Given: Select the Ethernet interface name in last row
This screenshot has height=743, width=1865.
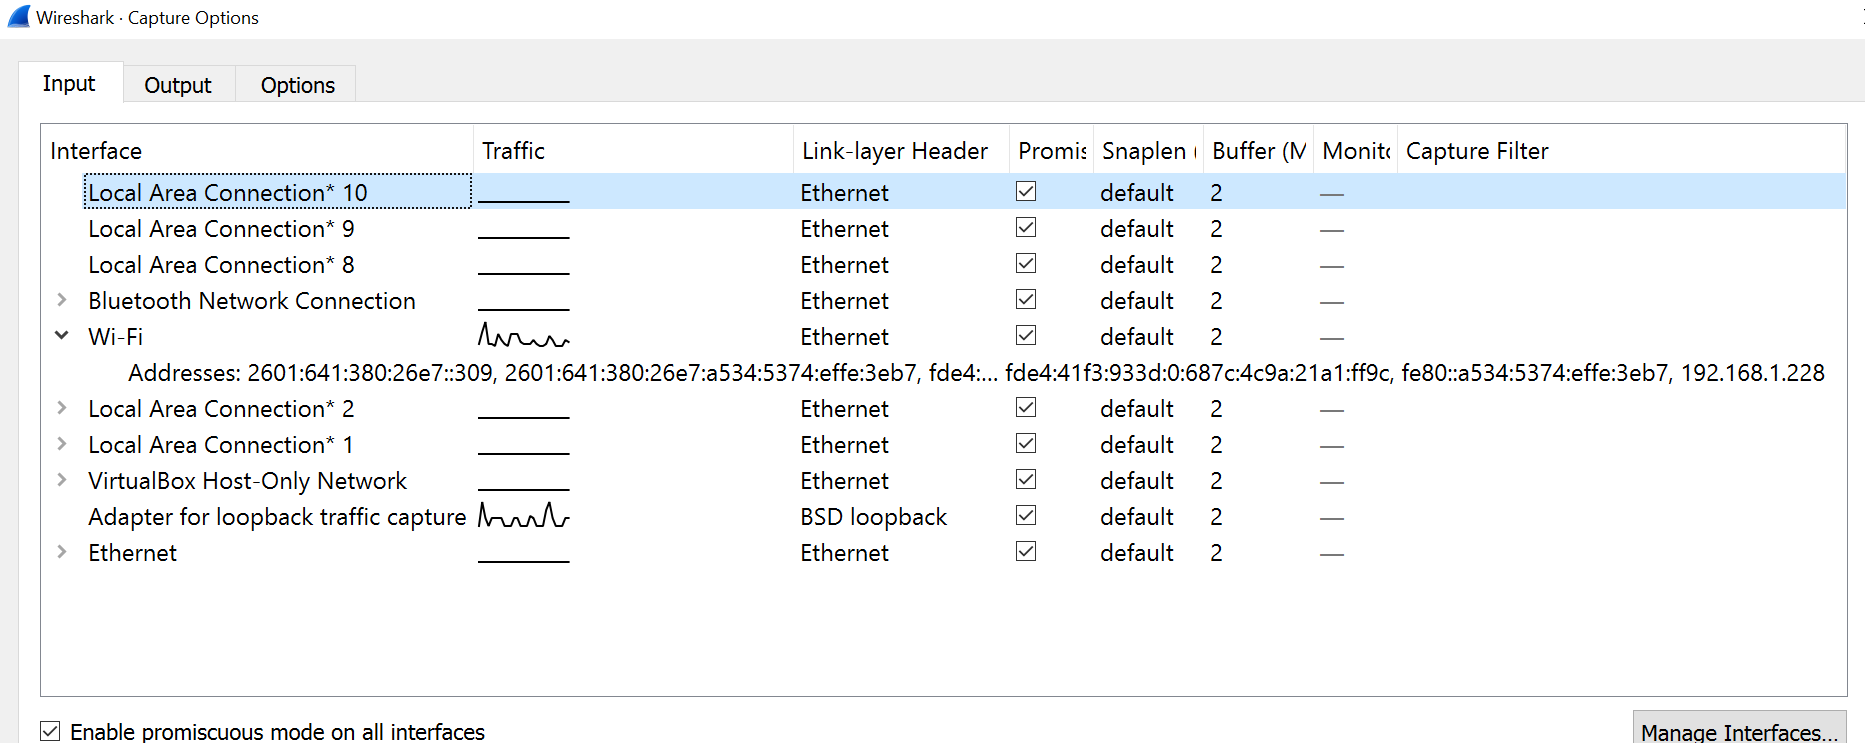Looking at the screenshot, I should coord(132,552).
